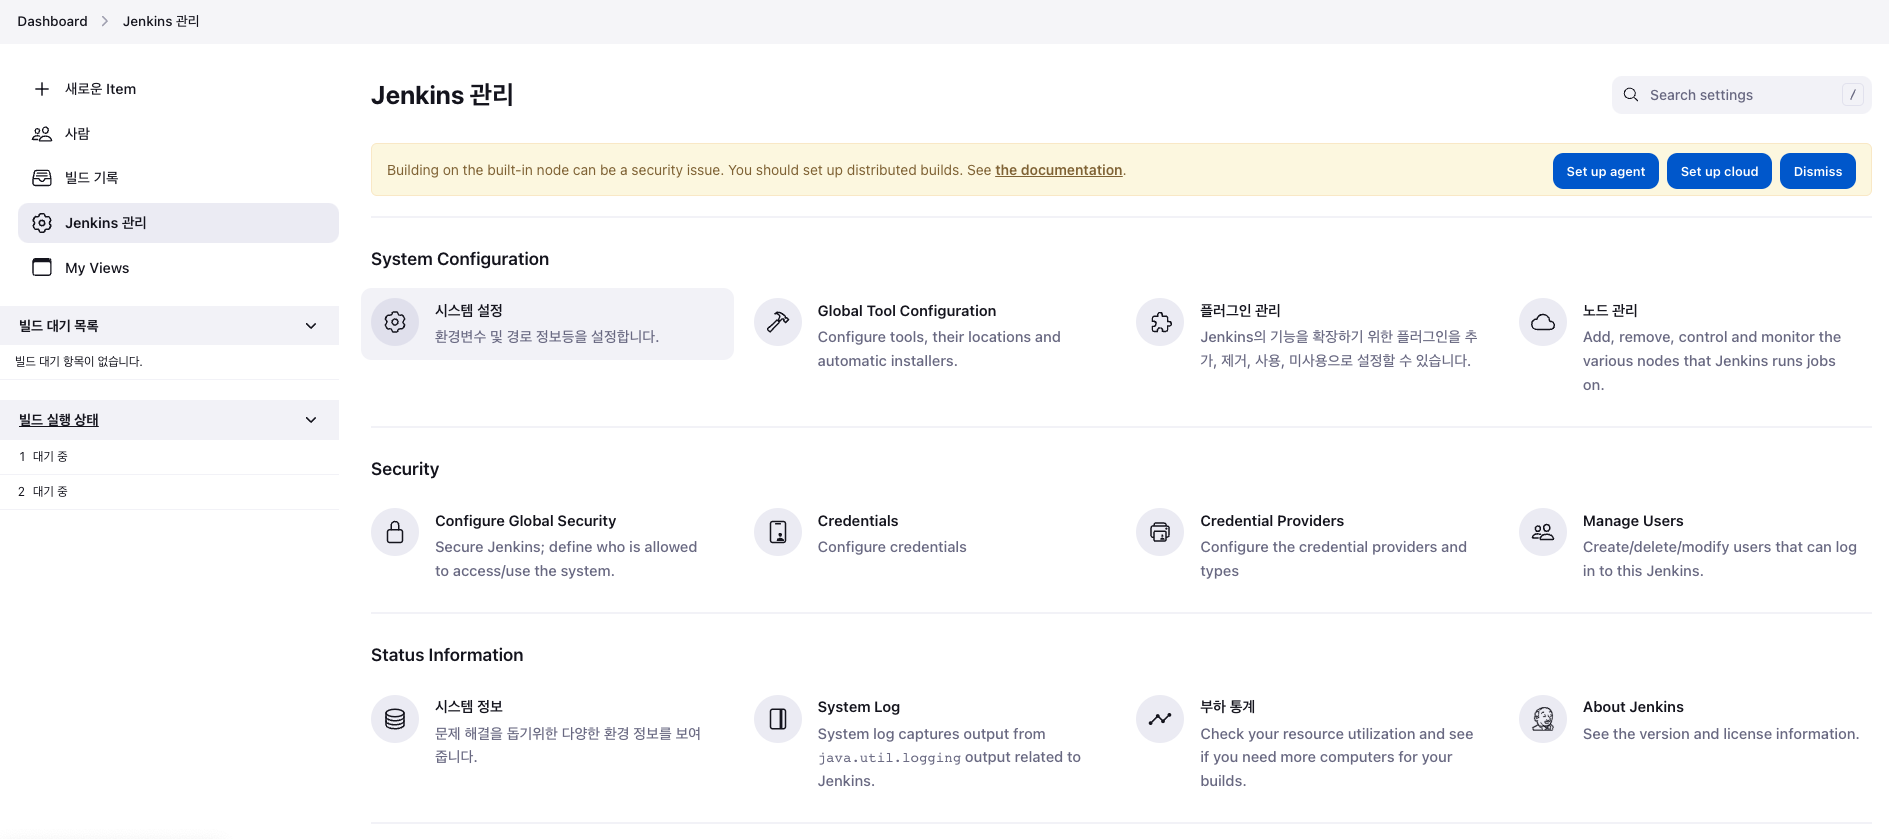Open 시스템 정보 title link
The height and width of the screenshot is (839, 1889).
[469, 707]
